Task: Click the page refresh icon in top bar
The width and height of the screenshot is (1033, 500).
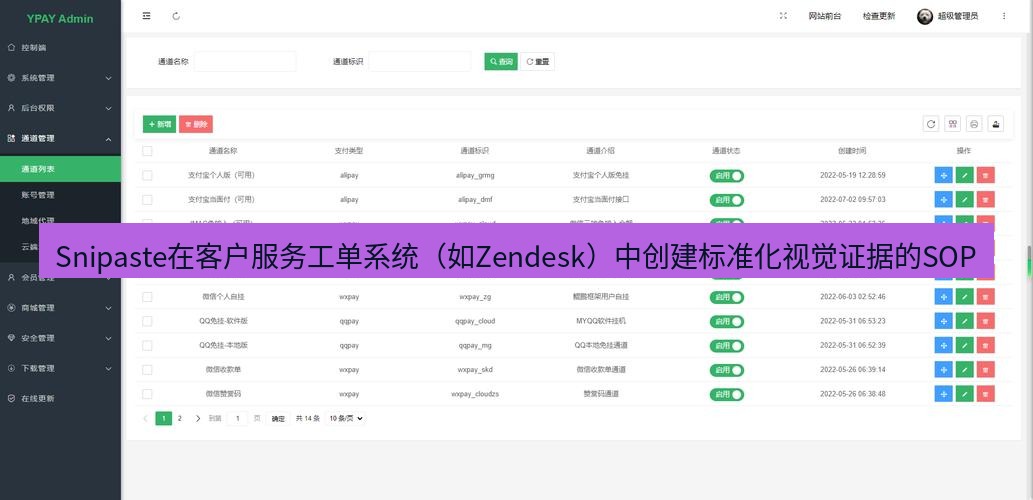Action: 176,16
